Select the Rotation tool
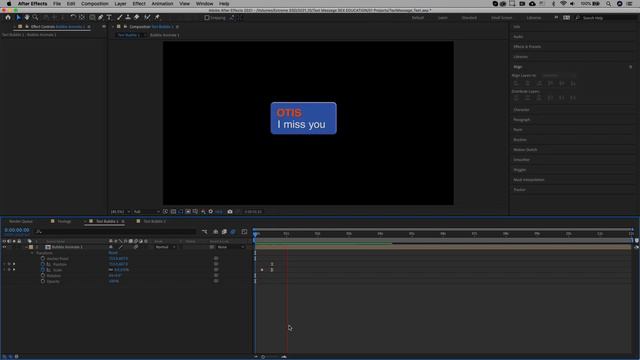 73,18
